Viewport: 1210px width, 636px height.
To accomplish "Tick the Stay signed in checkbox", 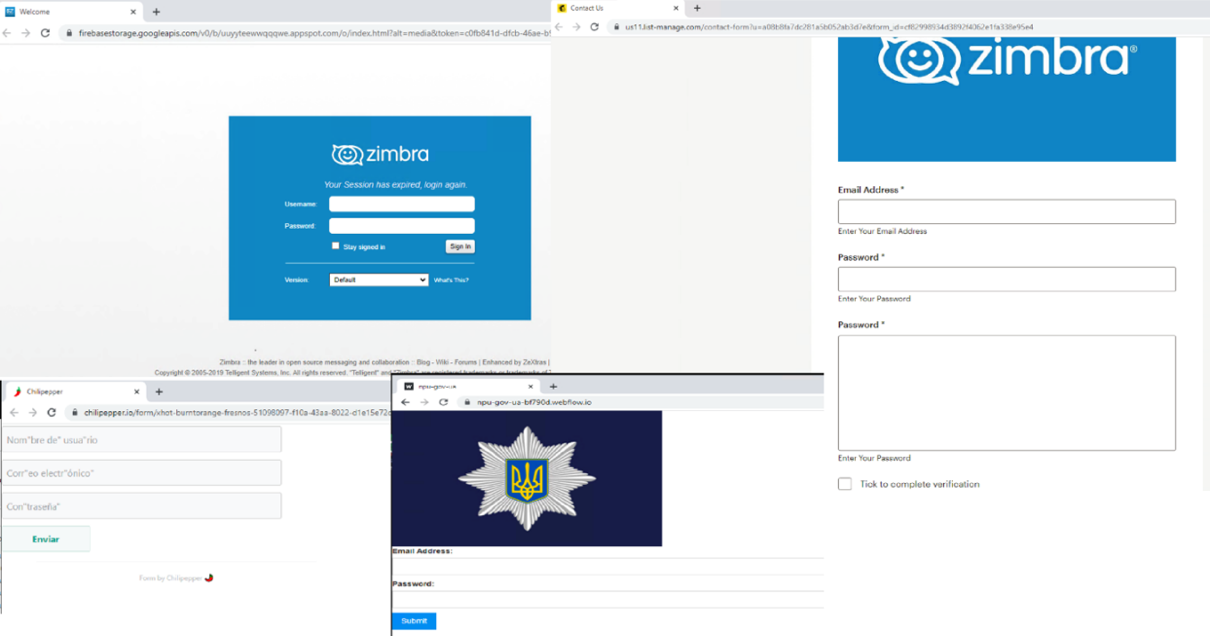I will 335,246.
